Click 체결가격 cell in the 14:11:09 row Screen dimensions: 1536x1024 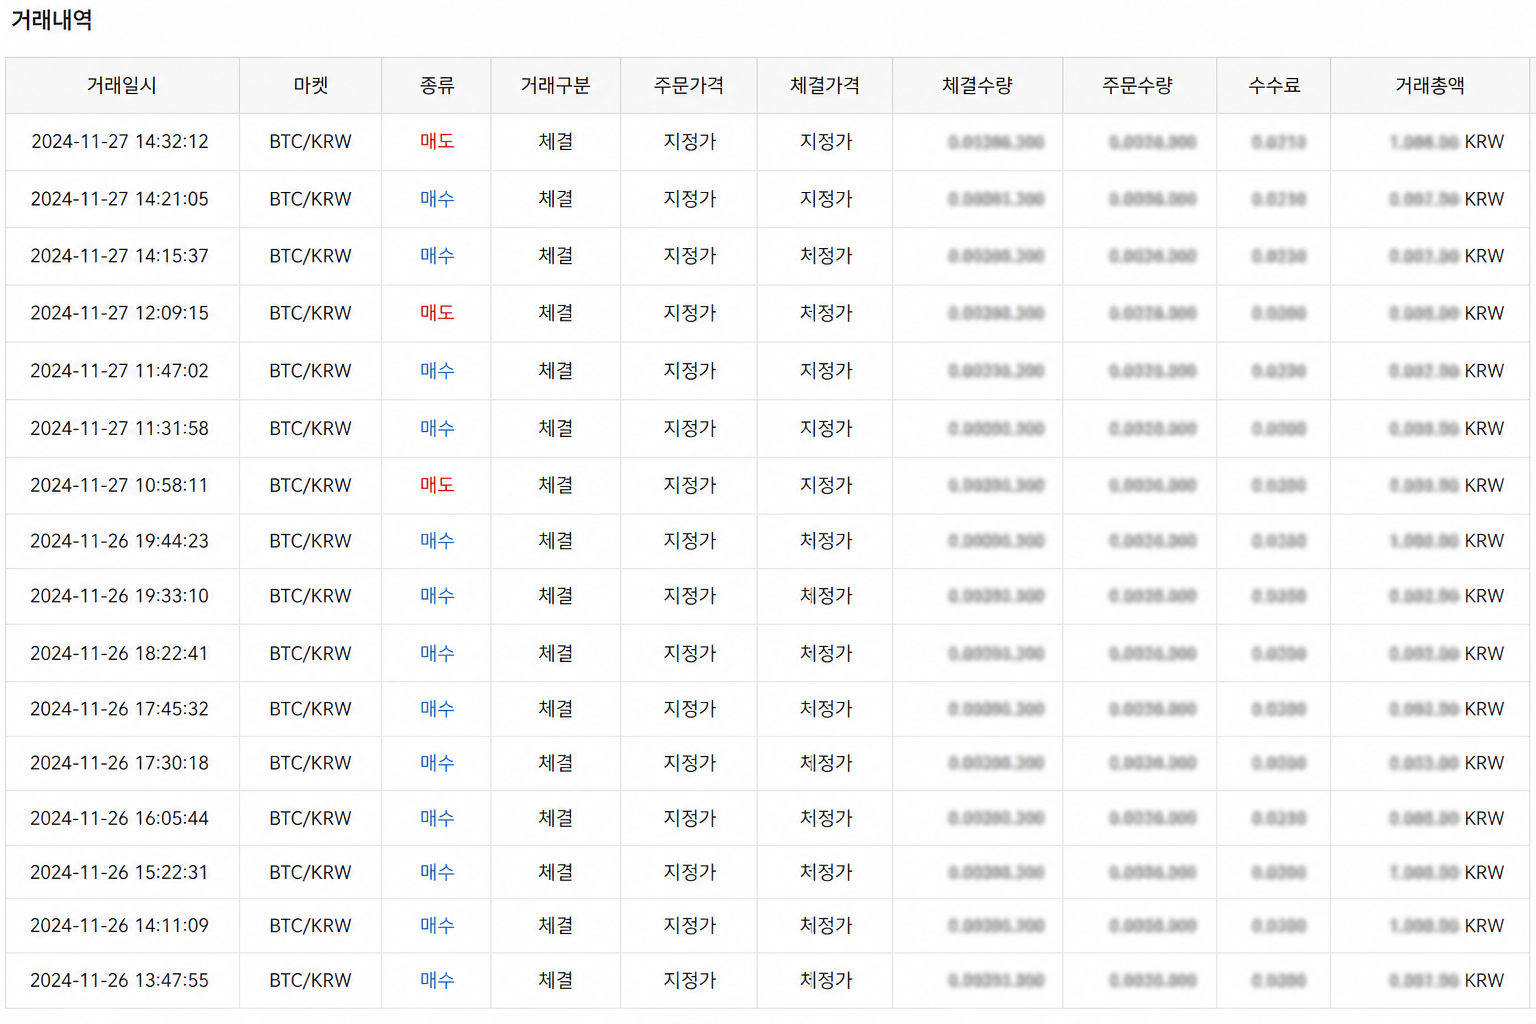click(x=826, y=926)
